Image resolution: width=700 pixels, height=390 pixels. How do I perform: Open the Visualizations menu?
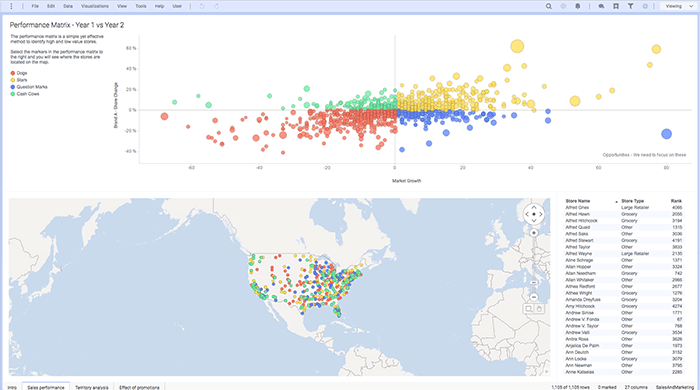(x=95, y=6)
